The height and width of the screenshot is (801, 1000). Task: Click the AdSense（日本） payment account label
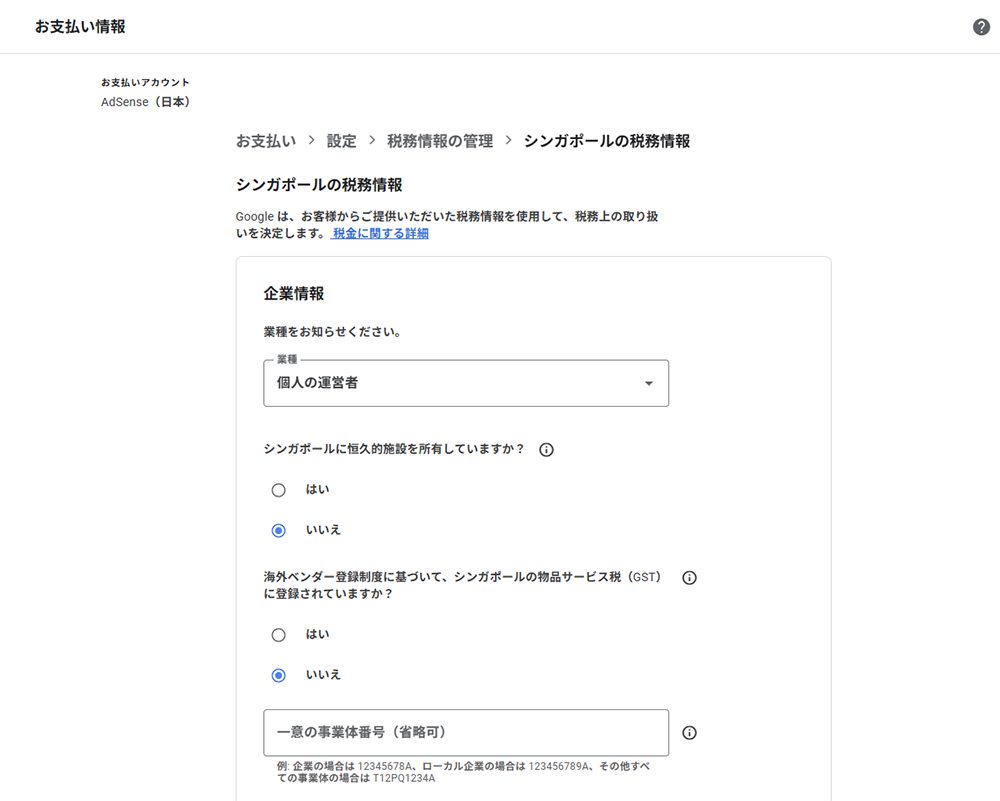[x=146, y=102]
